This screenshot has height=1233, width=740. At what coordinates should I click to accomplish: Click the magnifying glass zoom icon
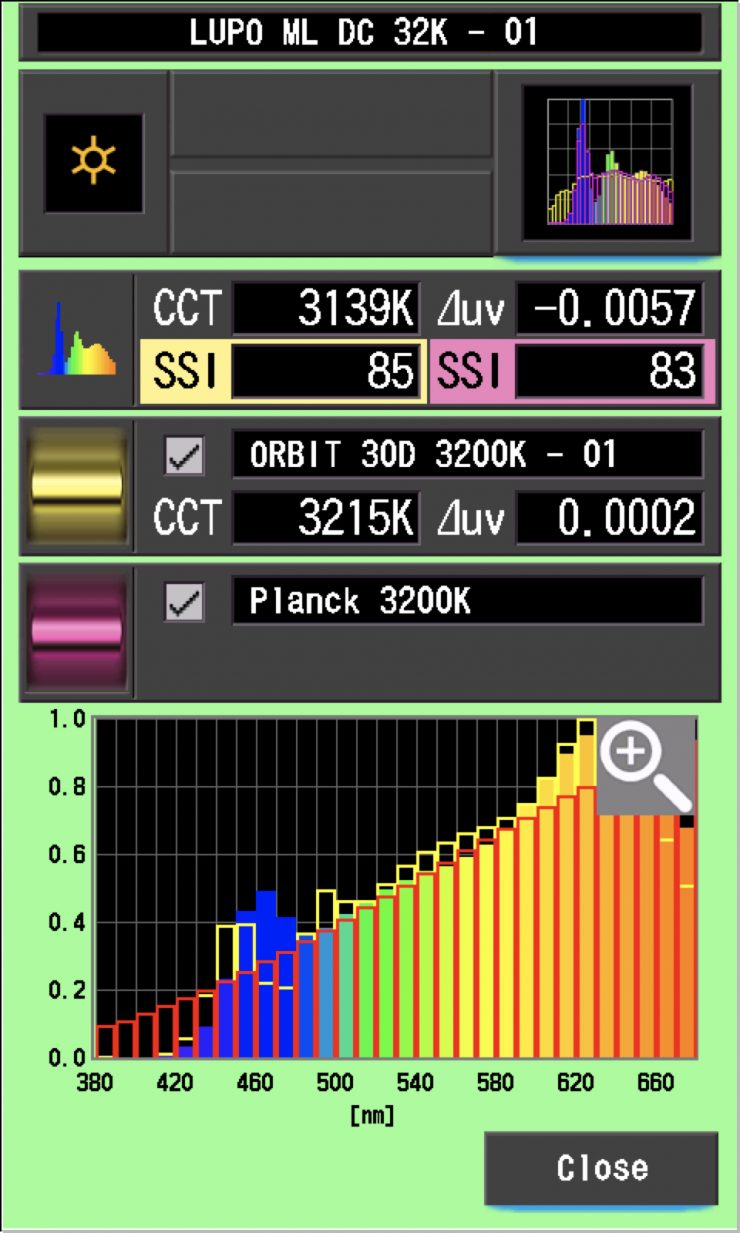pos(647,764)
